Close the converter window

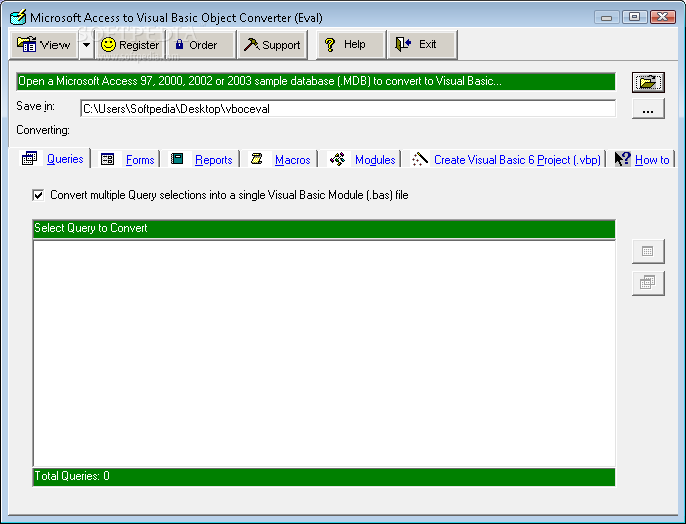click(x=662, y=17)
